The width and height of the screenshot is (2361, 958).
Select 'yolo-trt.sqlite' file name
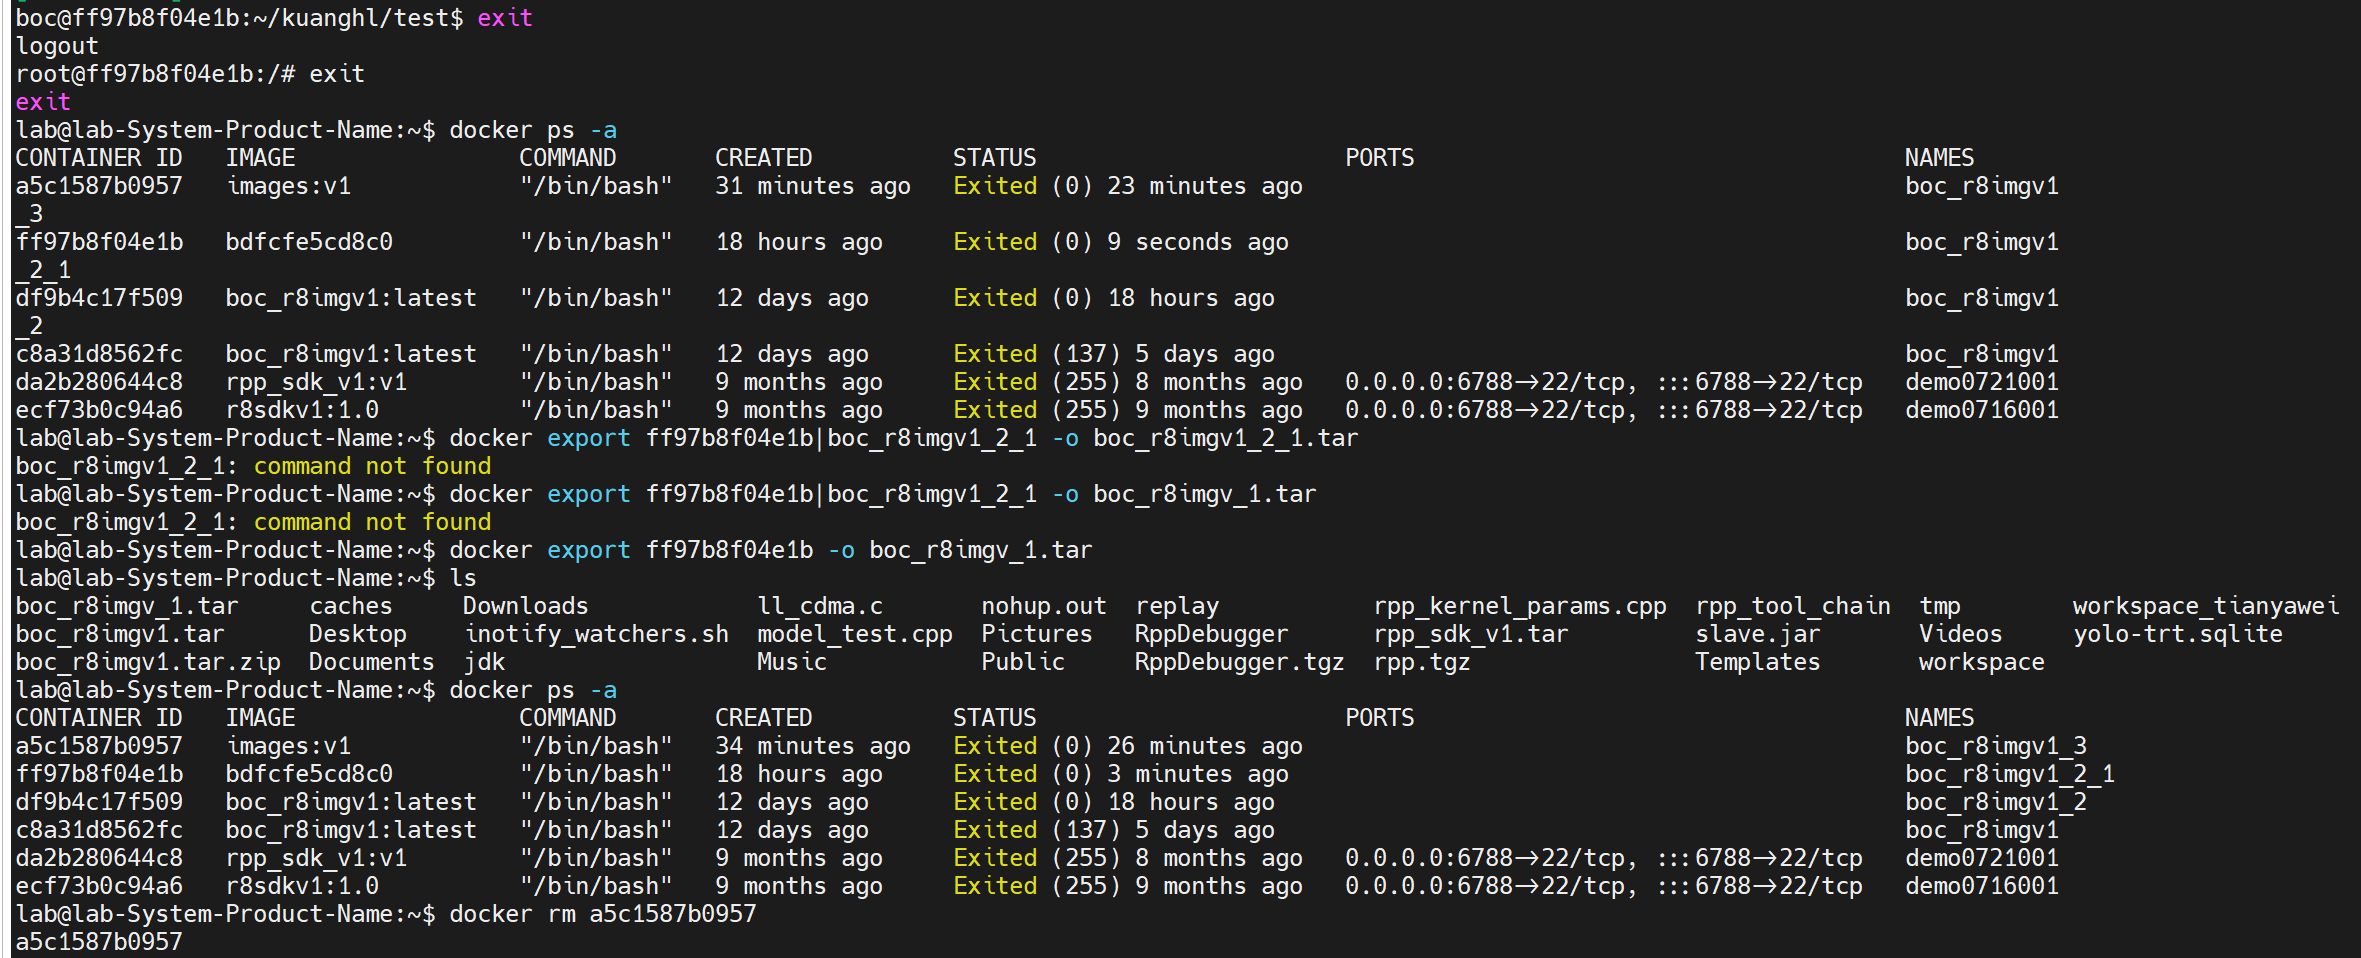(x=2178, y=634)
